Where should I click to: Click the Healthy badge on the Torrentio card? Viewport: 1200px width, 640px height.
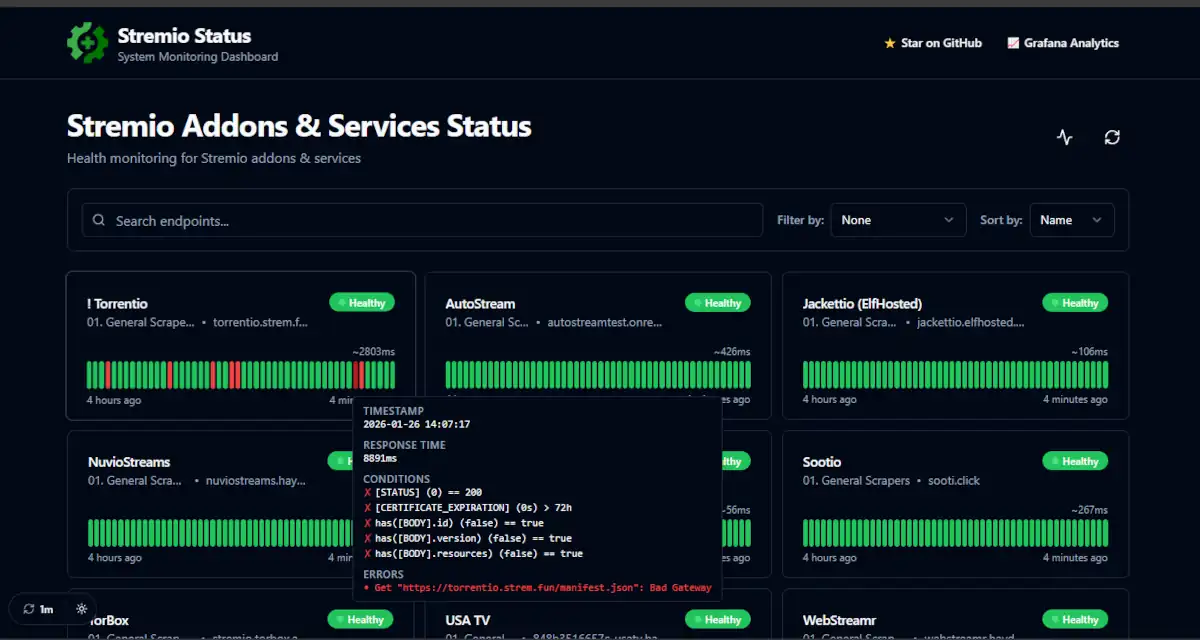coord(360,302)
